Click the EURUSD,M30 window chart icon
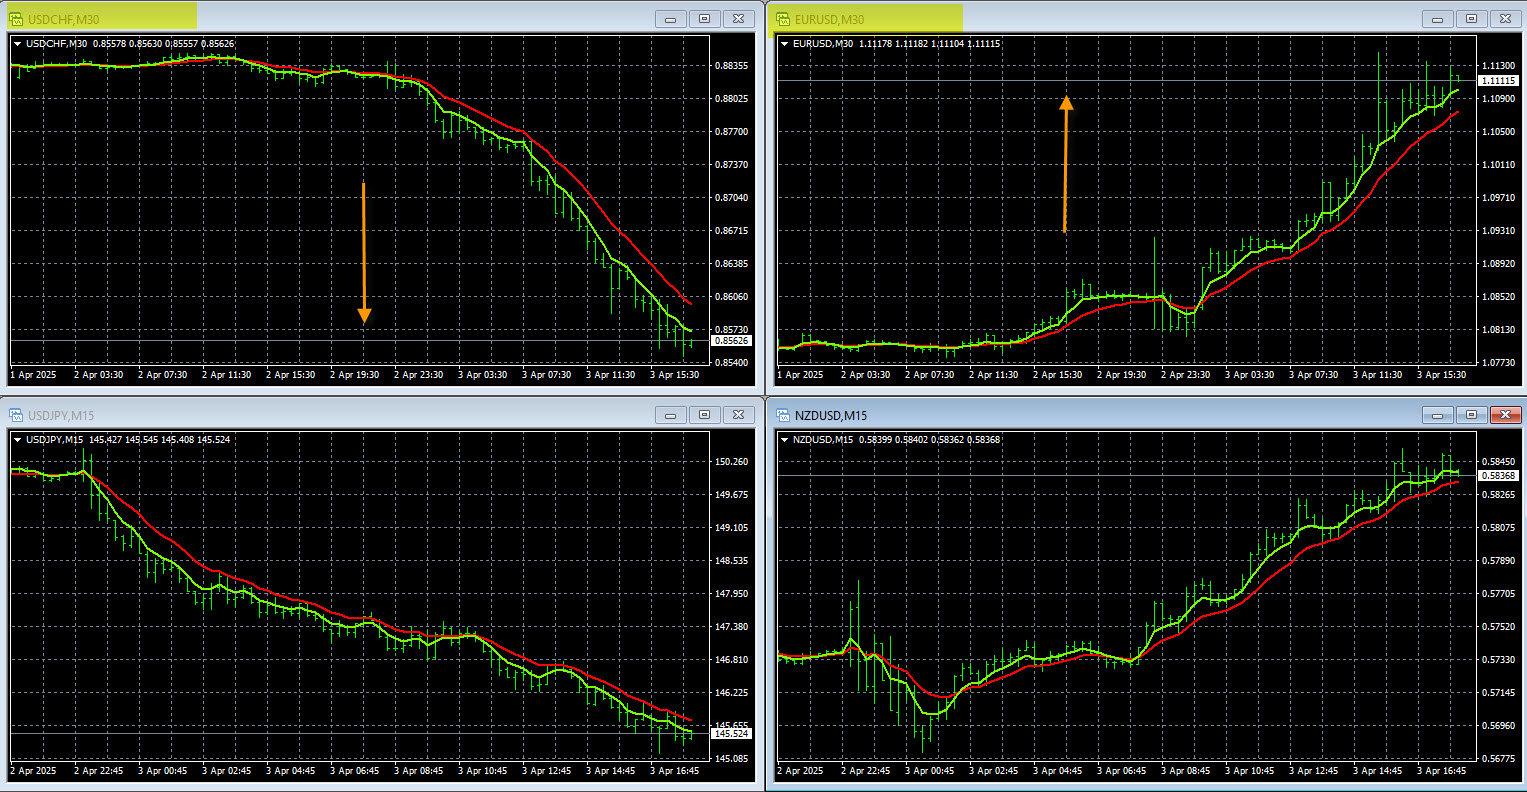1527x792 pixels. (x=783, y=18)
